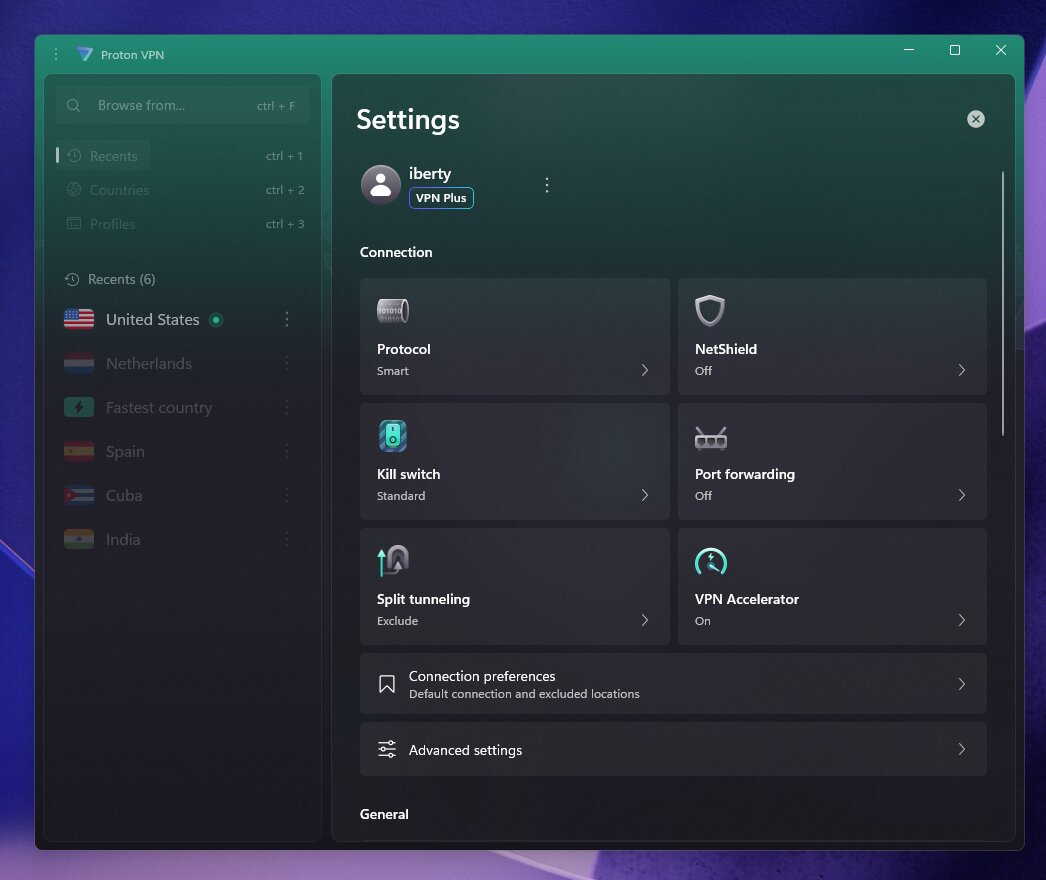
Task: Expand Kill switch card chevron
Action: [x=644, y=495]
